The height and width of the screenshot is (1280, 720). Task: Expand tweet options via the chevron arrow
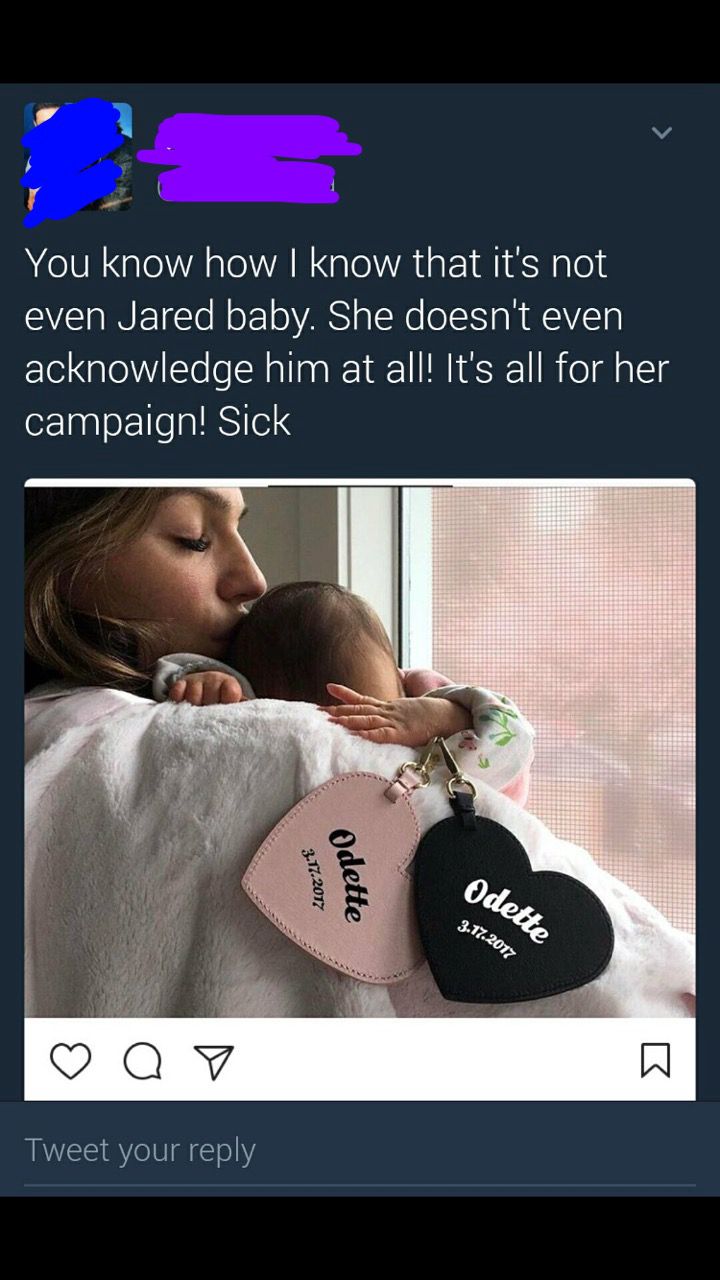click(662, 132)
